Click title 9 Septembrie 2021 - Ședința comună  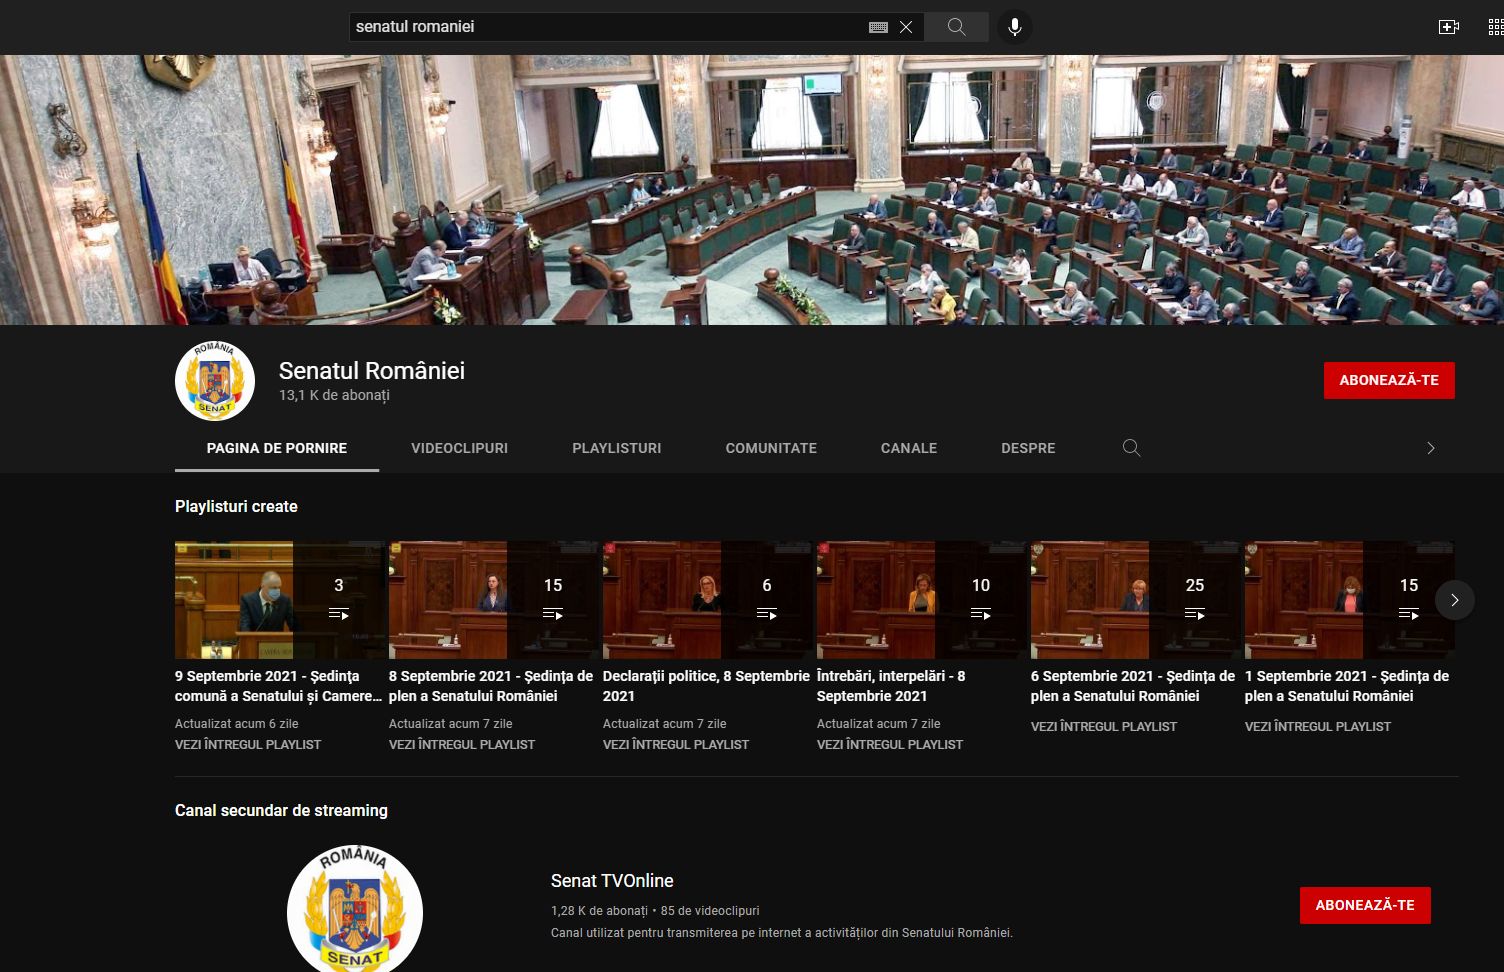[279, 686]
